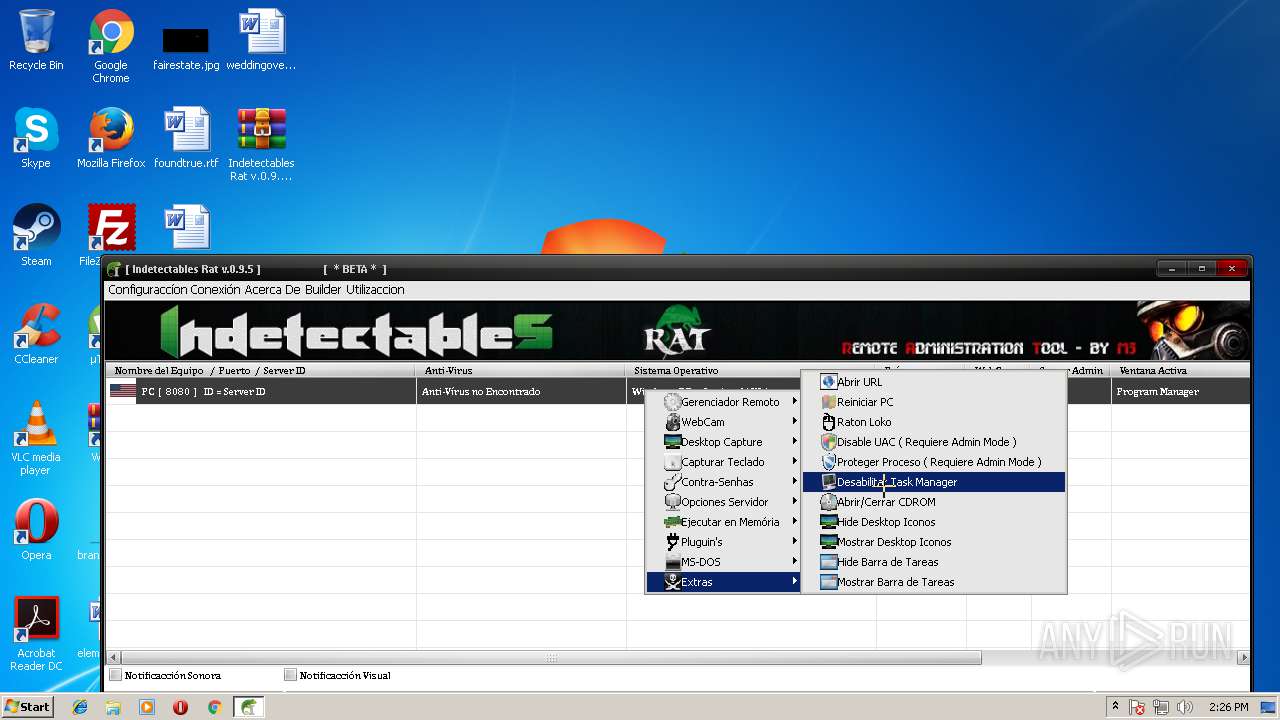This screenshot has height=720, width=1280.
Task: Click the horizontal scrollbar thumb in list
Action: point(551,658)
